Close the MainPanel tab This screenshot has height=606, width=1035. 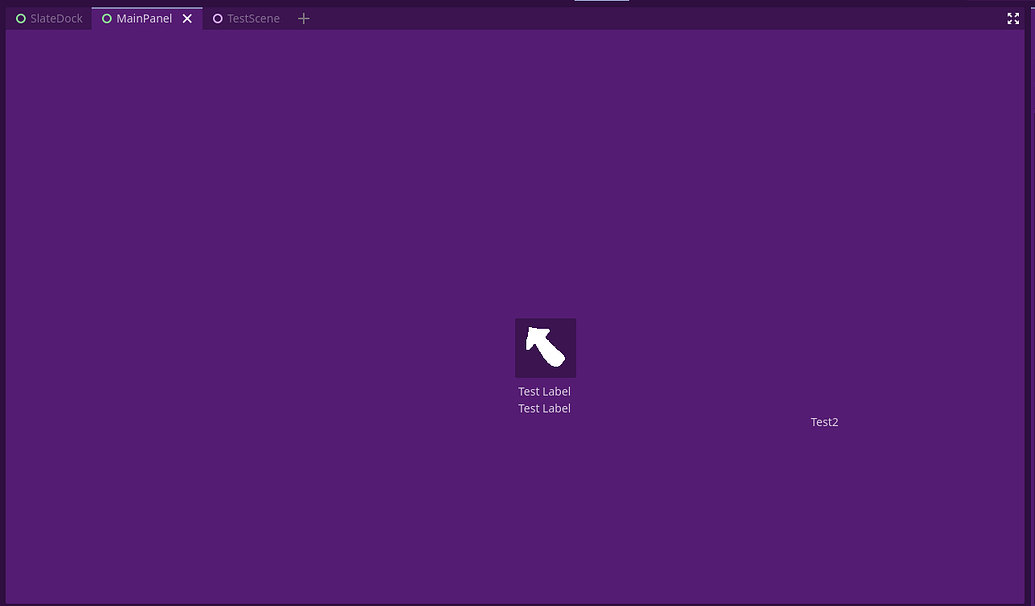click(187, 18)
